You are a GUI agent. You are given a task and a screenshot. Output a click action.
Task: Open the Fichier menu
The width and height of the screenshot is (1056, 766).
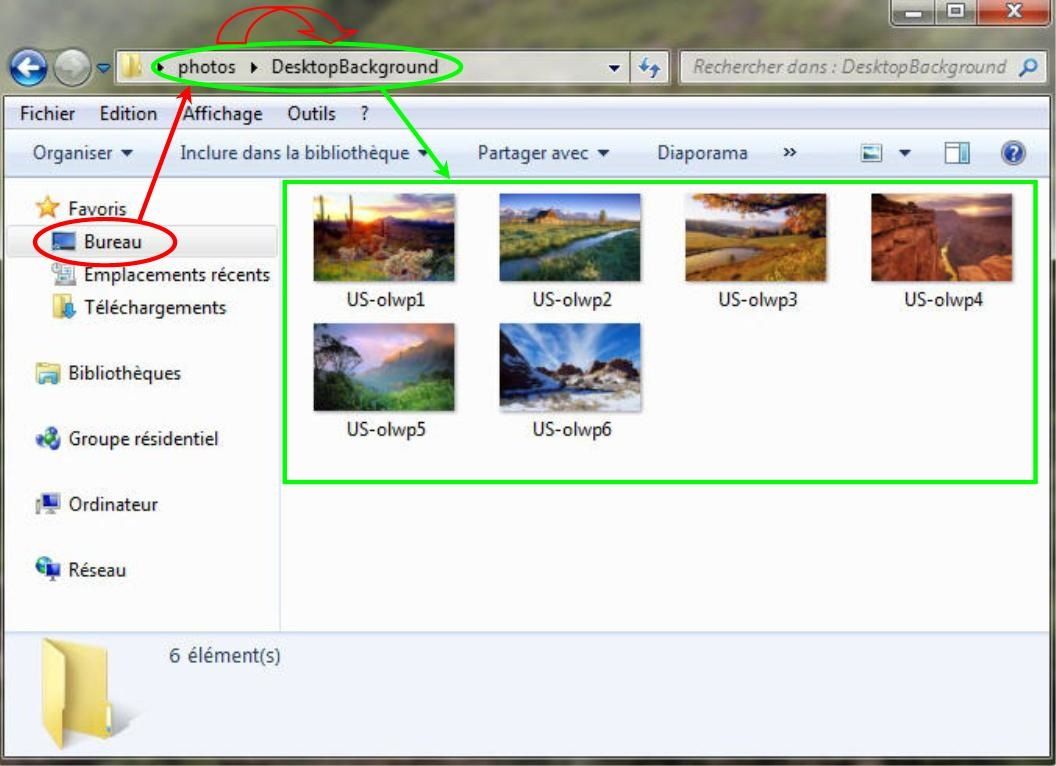[47, 113]
